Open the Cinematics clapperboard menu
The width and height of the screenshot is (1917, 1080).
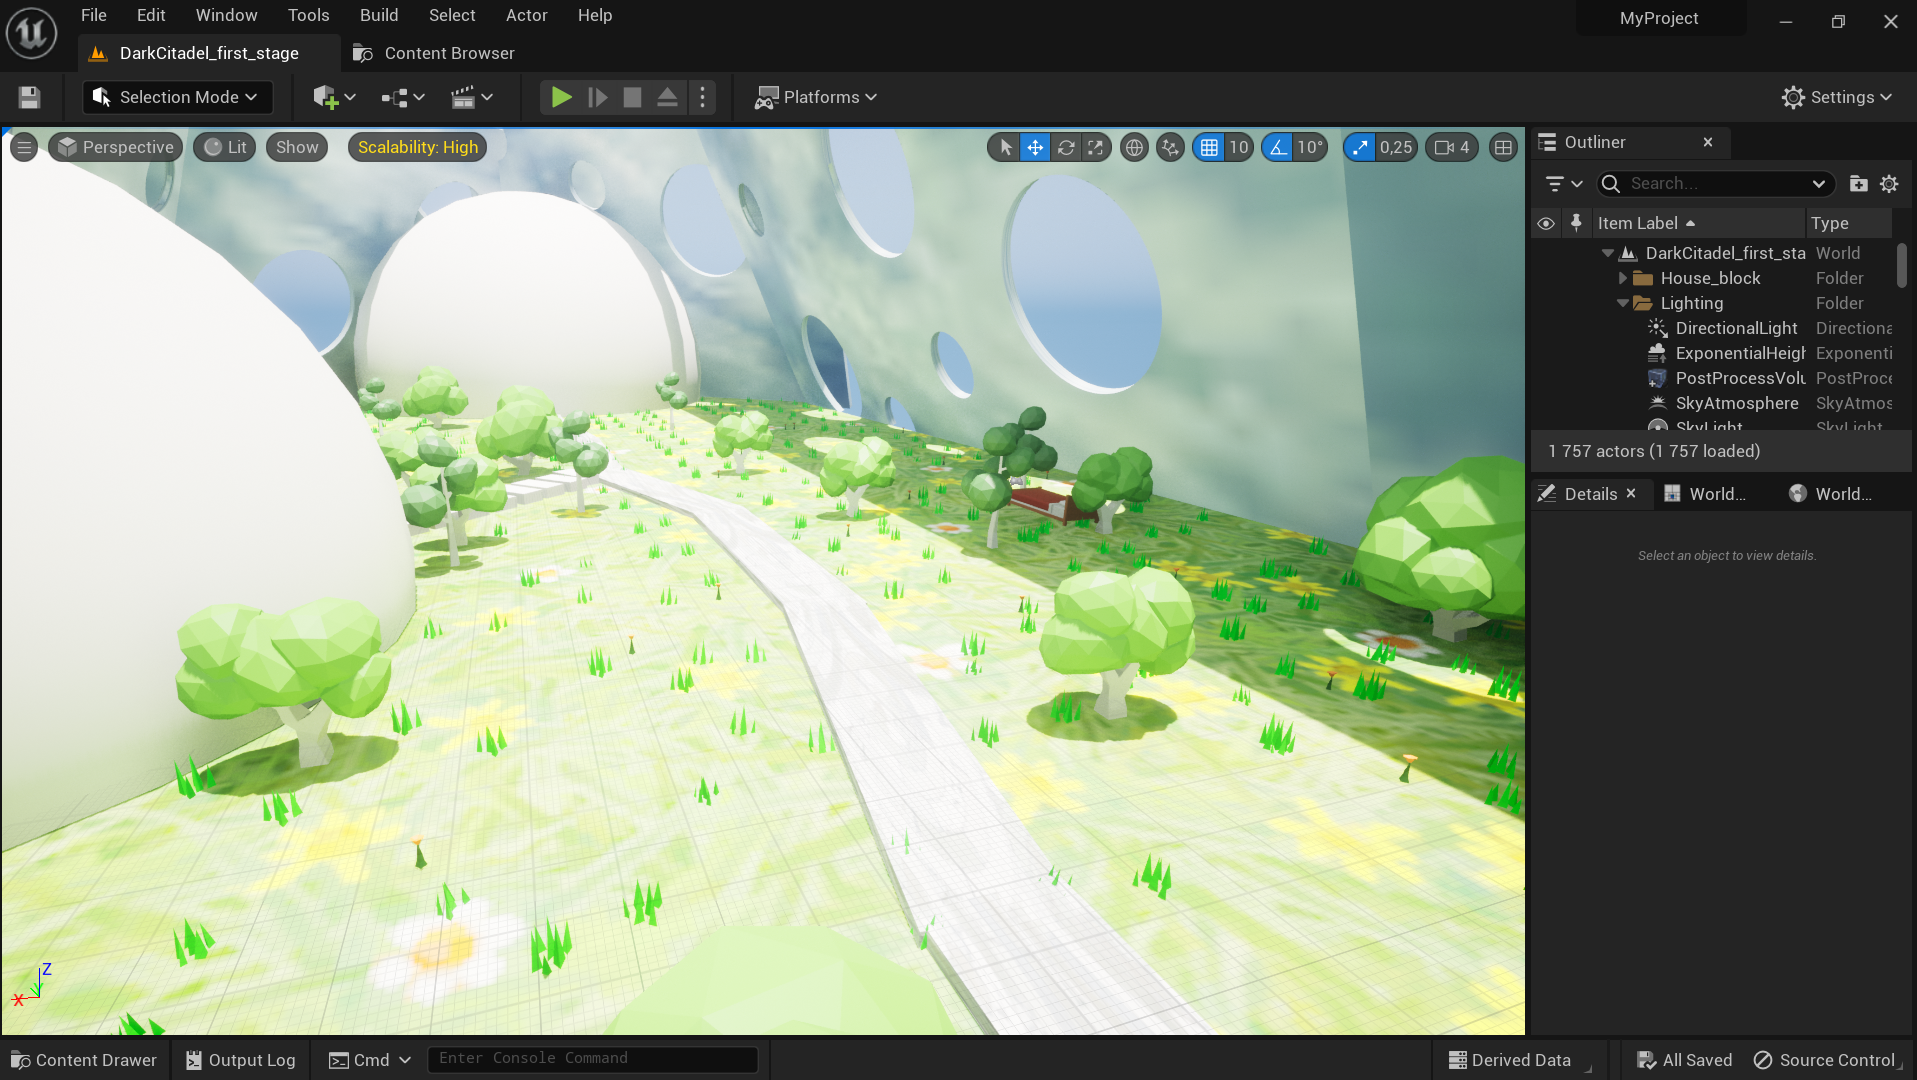[472, 97]
